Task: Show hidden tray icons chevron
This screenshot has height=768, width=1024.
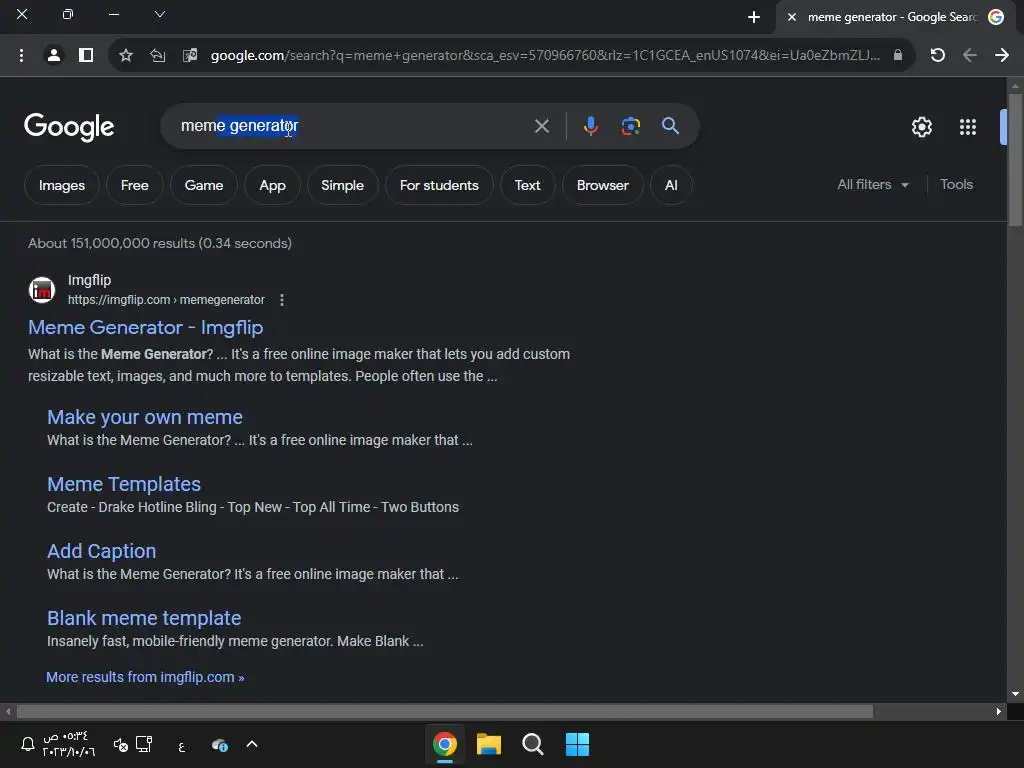Action: pyautogui.click(x=252, y=744)
